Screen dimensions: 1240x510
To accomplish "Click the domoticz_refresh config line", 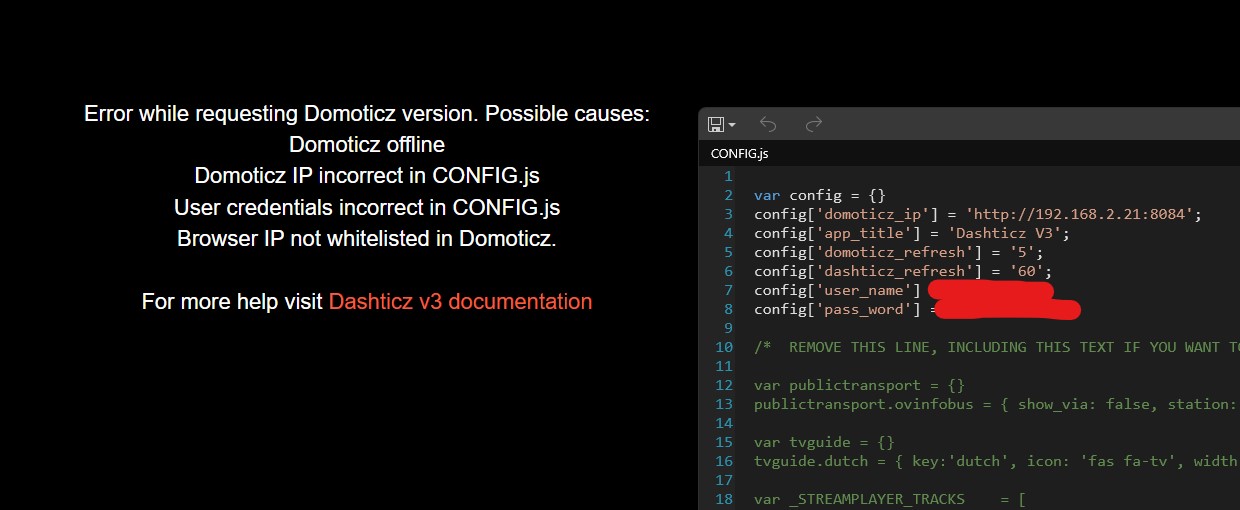I will 898,252.
